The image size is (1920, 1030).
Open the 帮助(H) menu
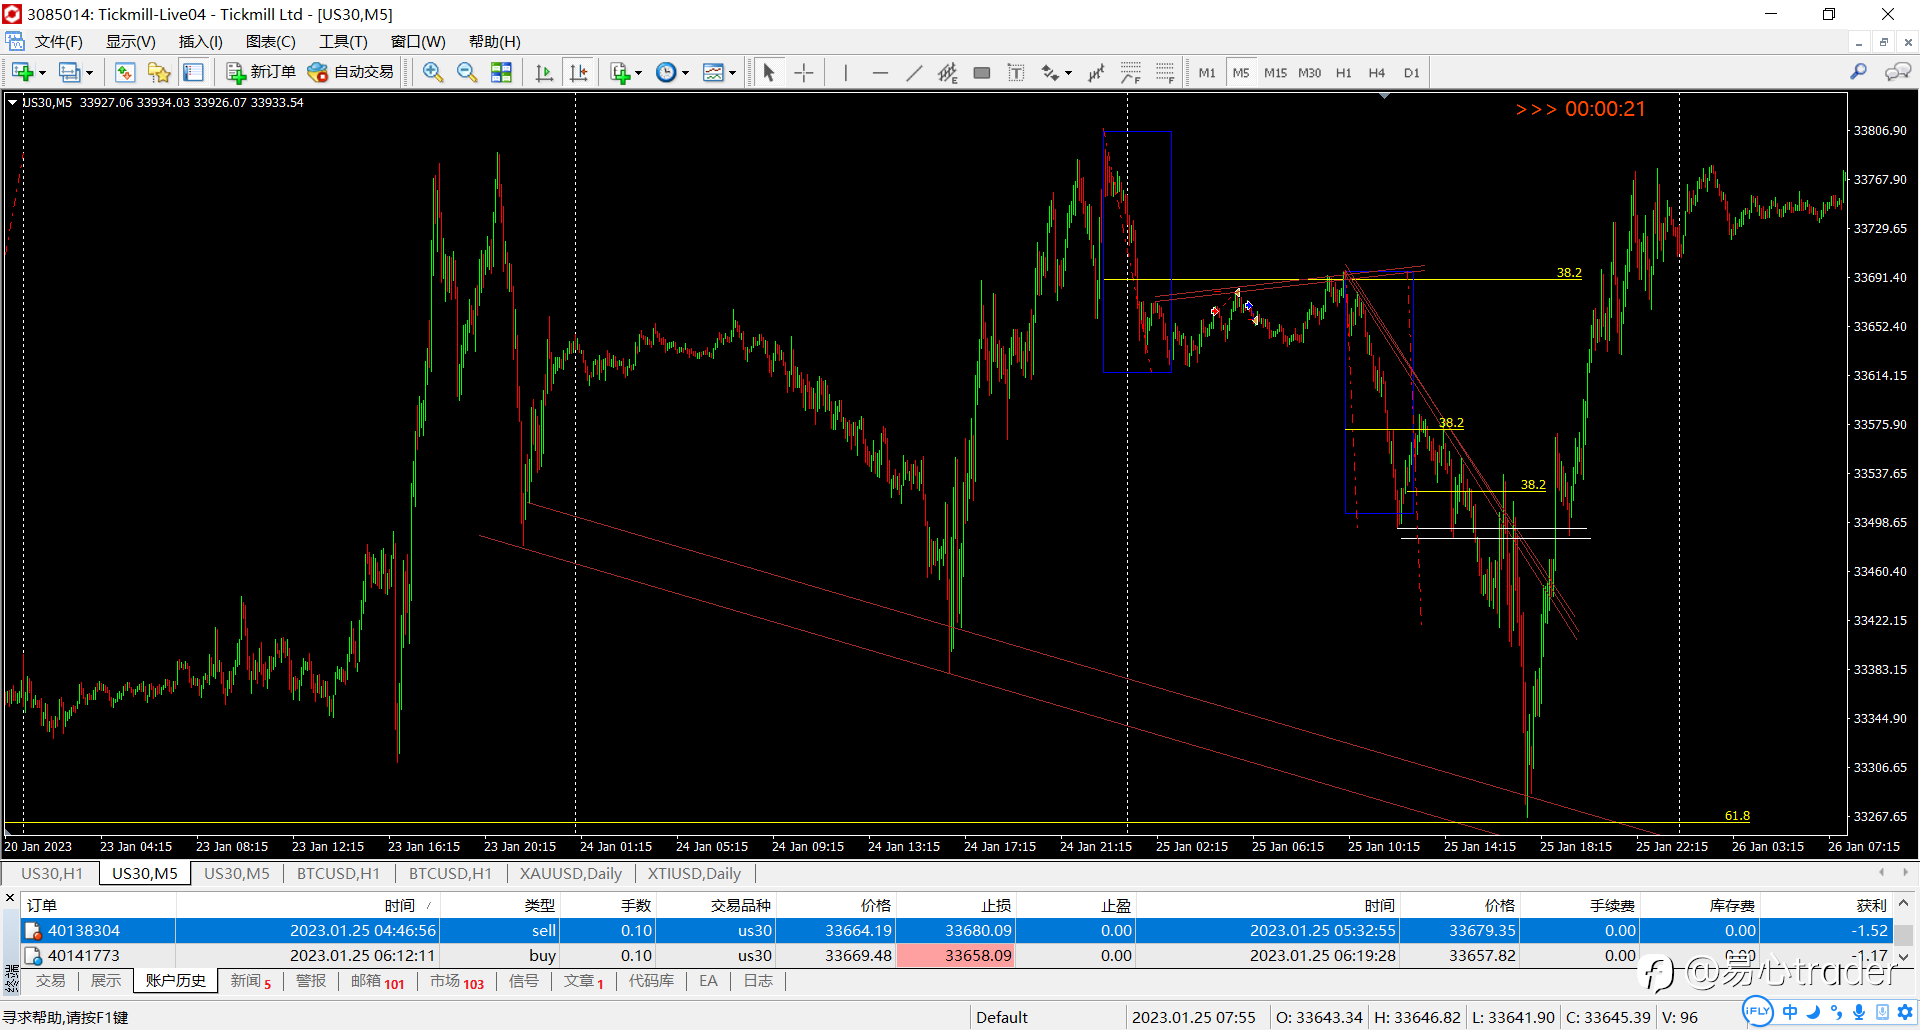(494, 41)
